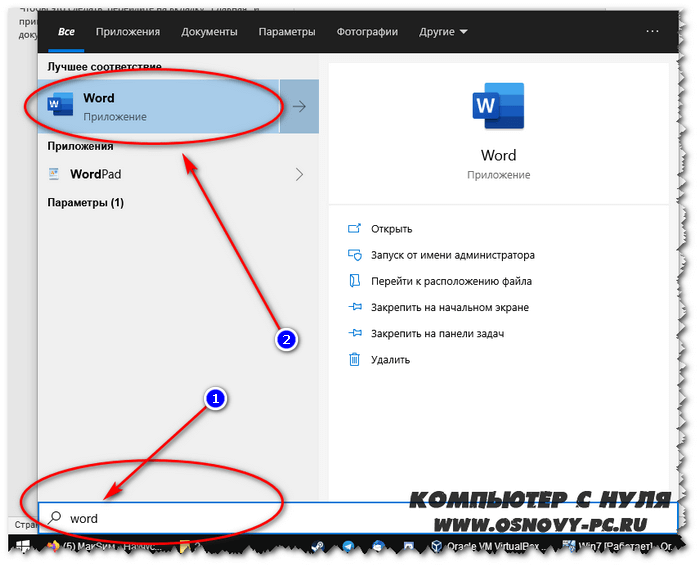Switch to the Документы tab
This screenshot has width=700, height=568.
coord(209,32)
